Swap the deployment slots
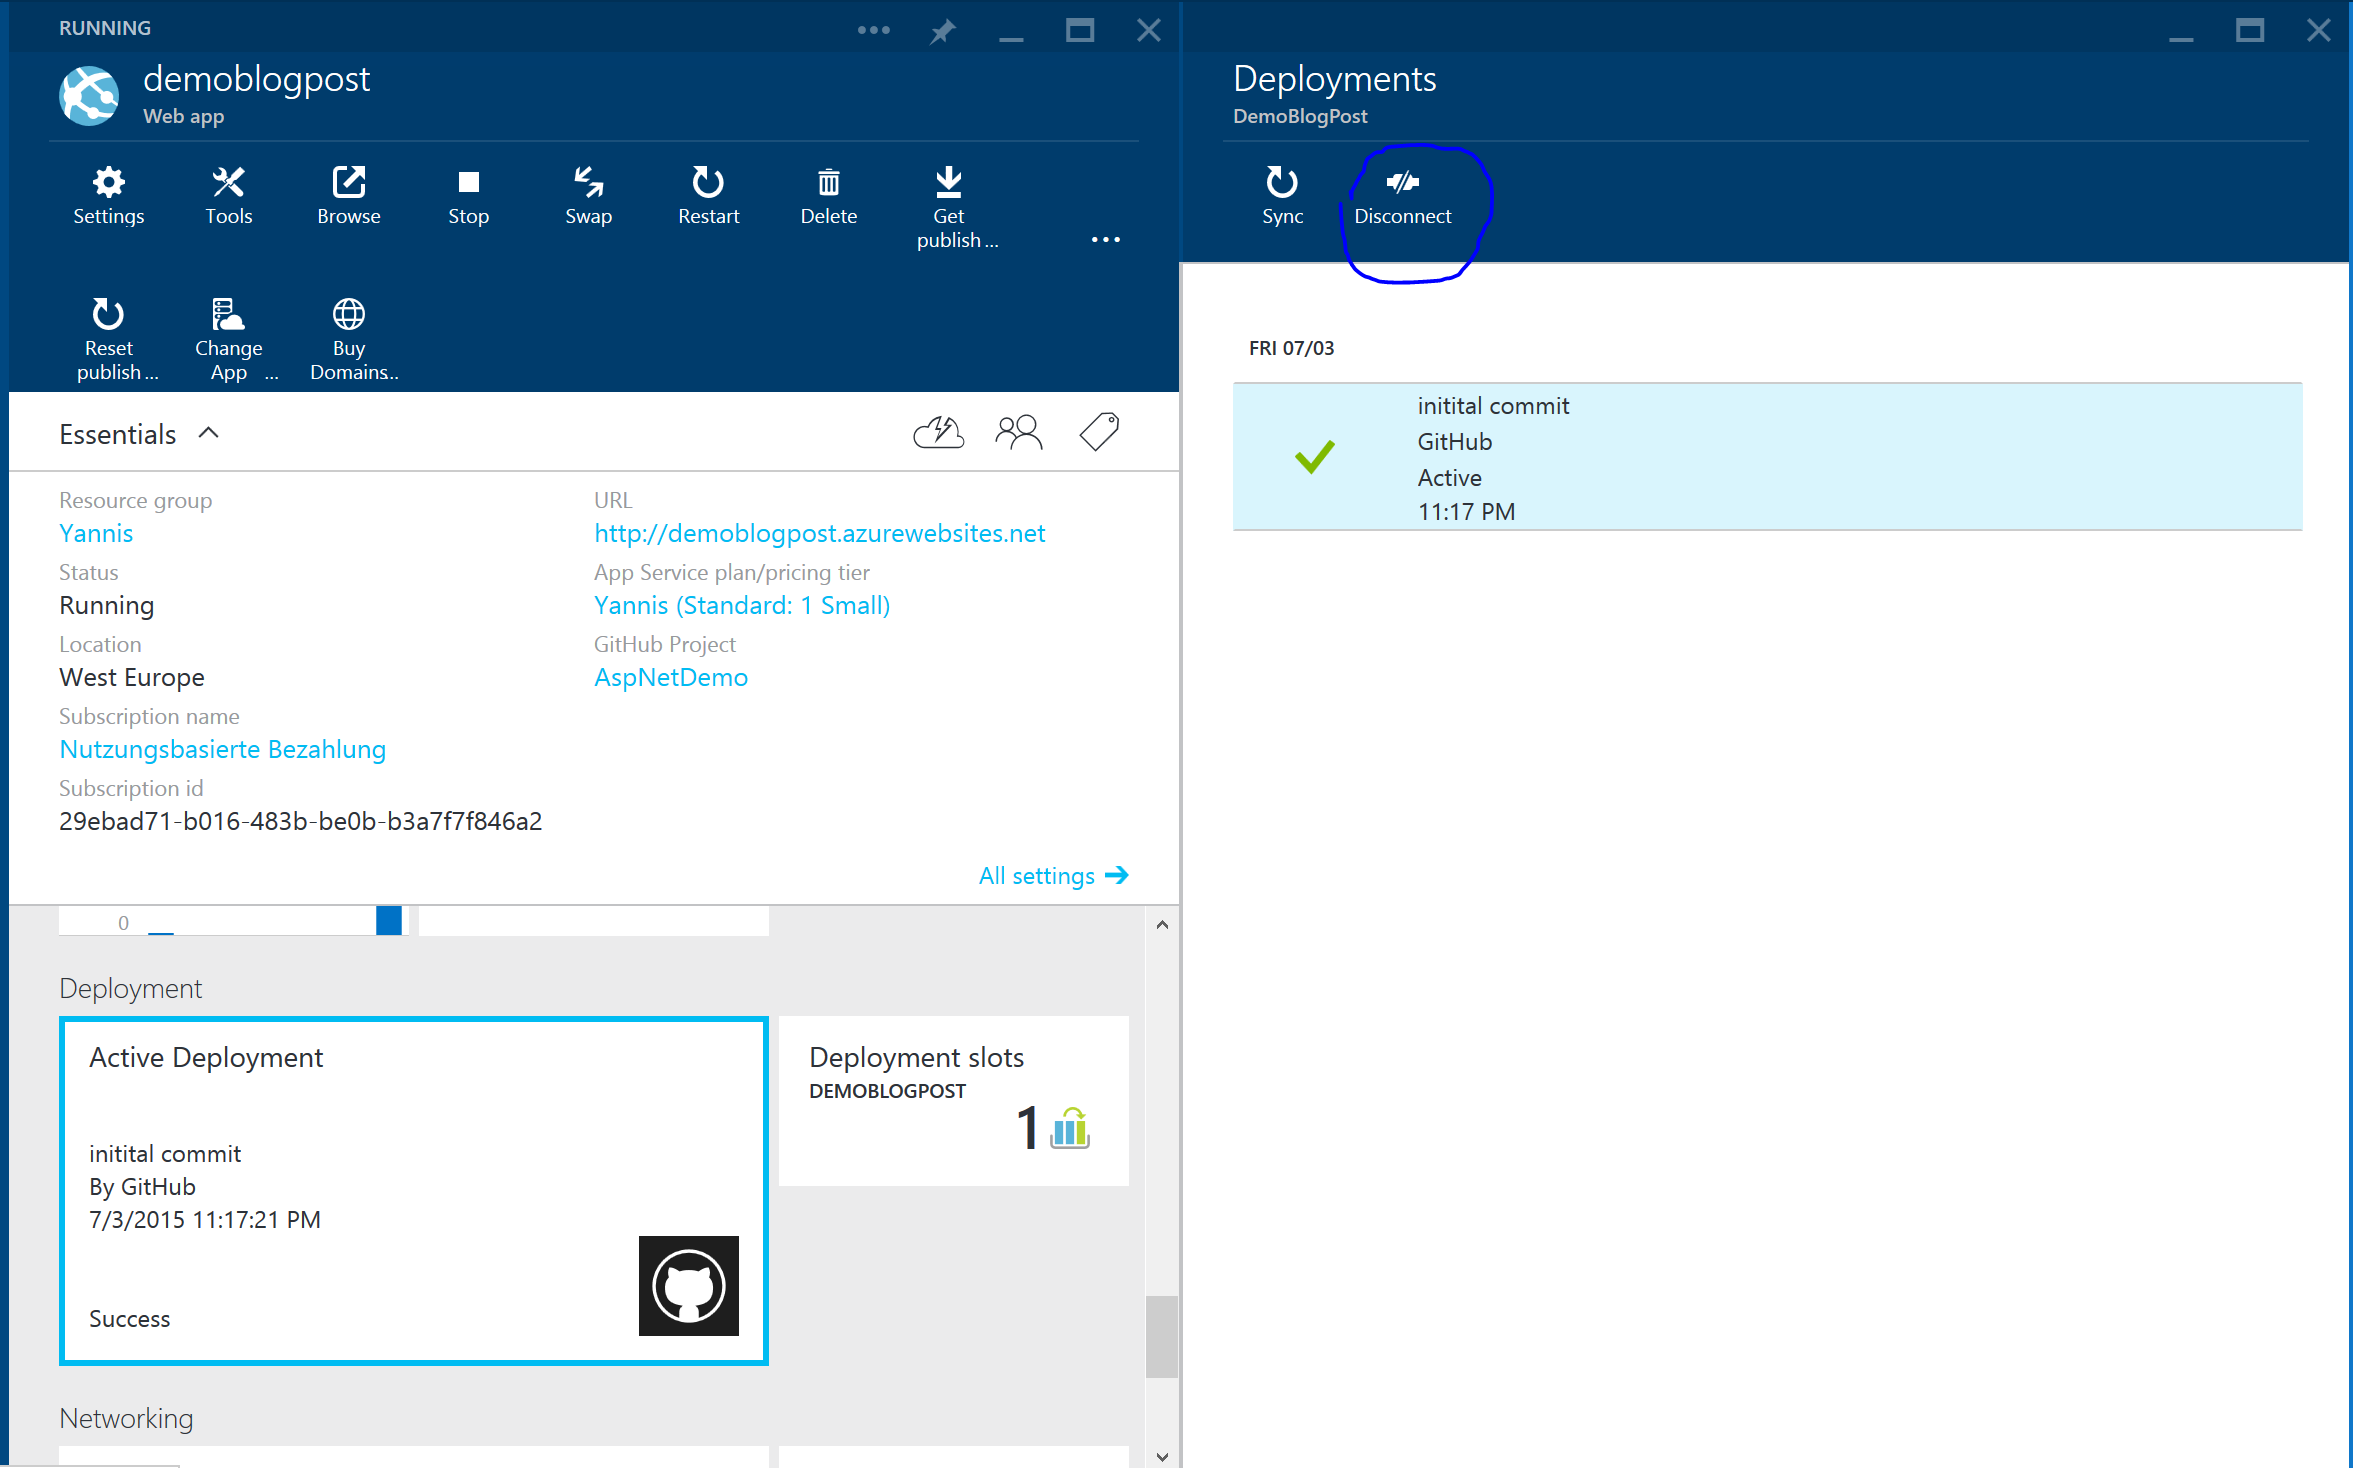This screenshot has width=2353, height=1468. (x=588, y=195)
